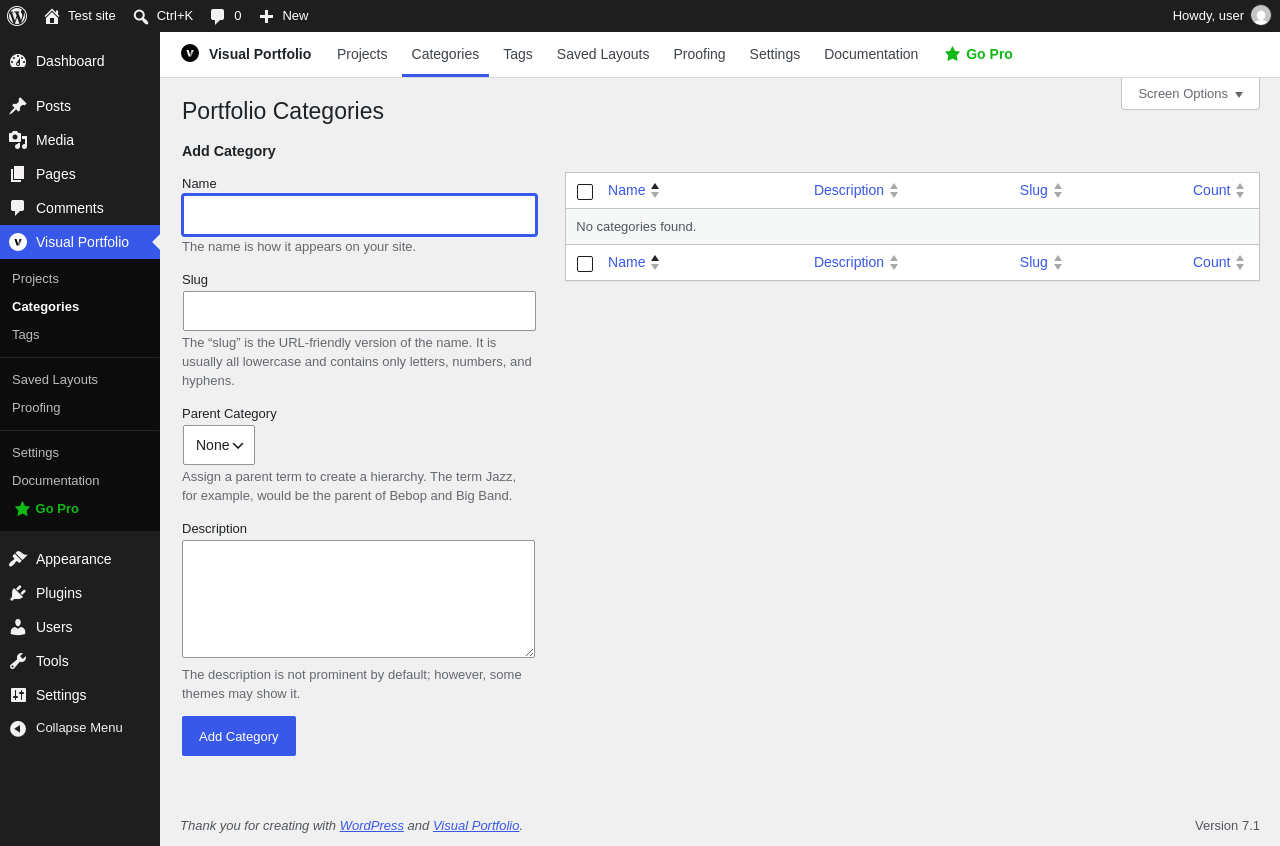The image size is (1280, 846).
Task: Toggle select-all checkbox in table footer
Action: tap(585, 264)
